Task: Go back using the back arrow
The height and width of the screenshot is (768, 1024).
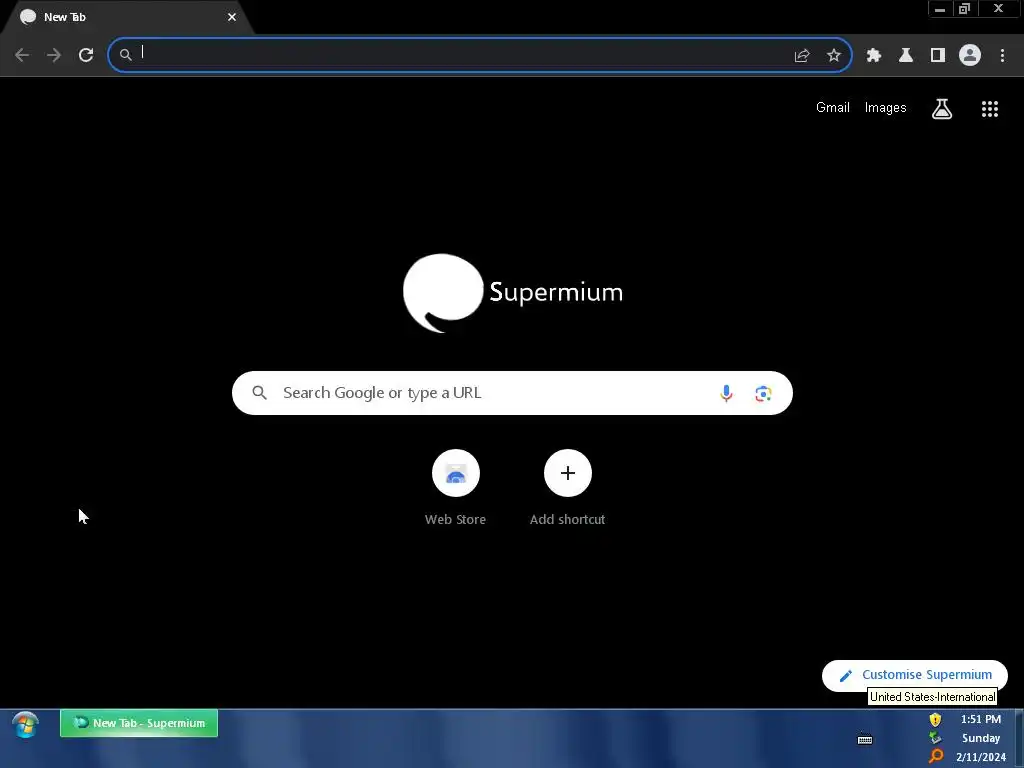Action: [22, 55]
